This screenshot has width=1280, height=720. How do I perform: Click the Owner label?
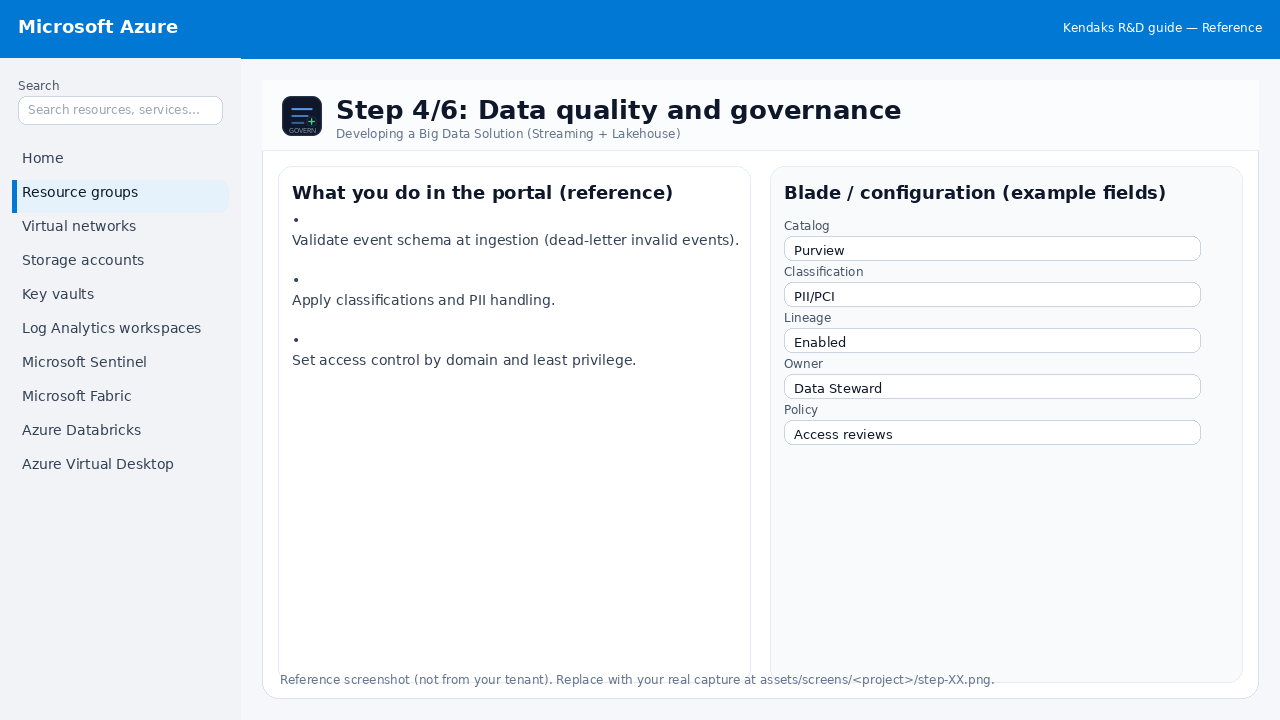[803, 364]
